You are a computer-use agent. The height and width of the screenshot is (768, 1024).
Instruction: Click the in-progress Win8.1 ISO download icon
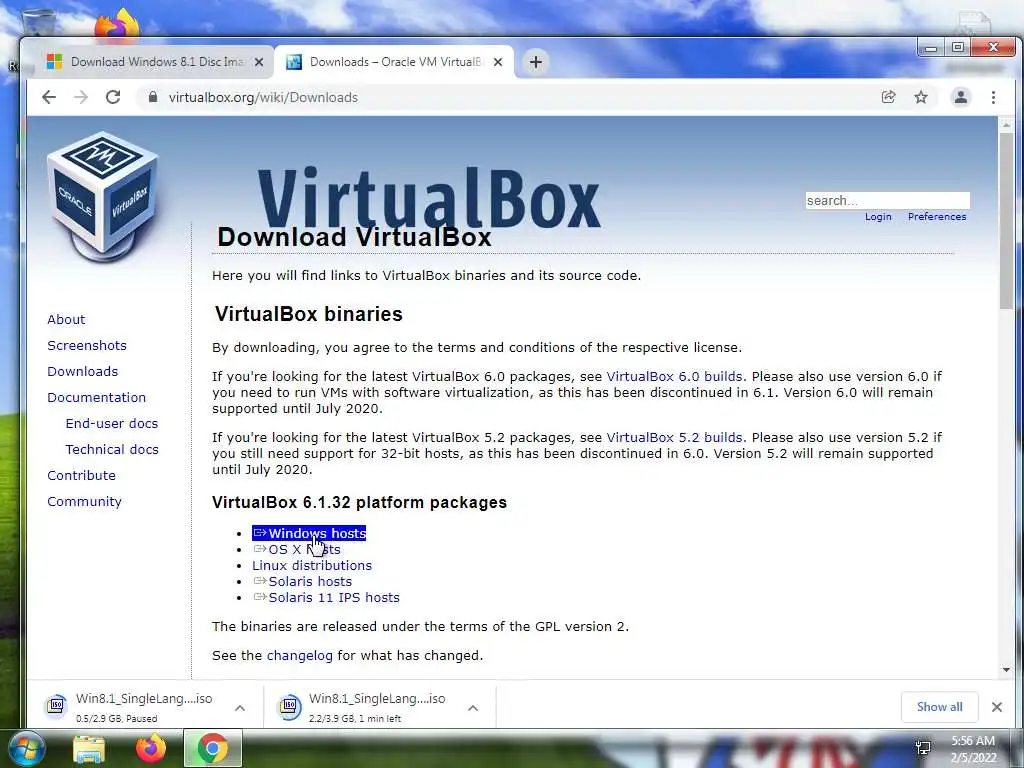pos(289,706)
